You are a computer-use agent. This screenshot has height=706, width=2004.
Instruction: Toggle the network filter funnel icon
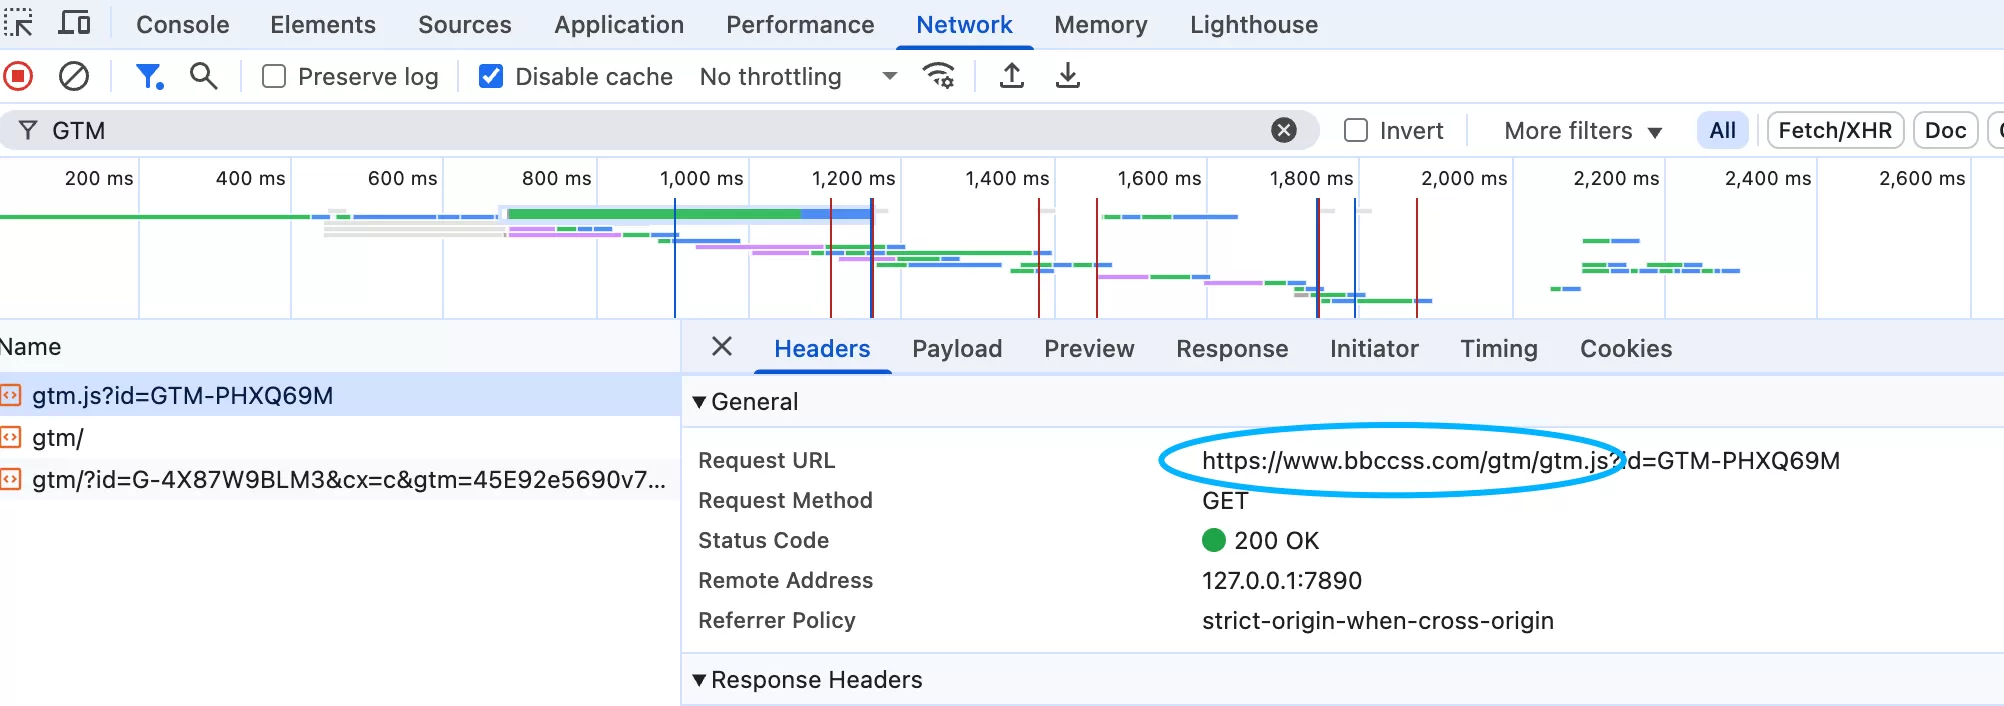[x=149, y=76]
